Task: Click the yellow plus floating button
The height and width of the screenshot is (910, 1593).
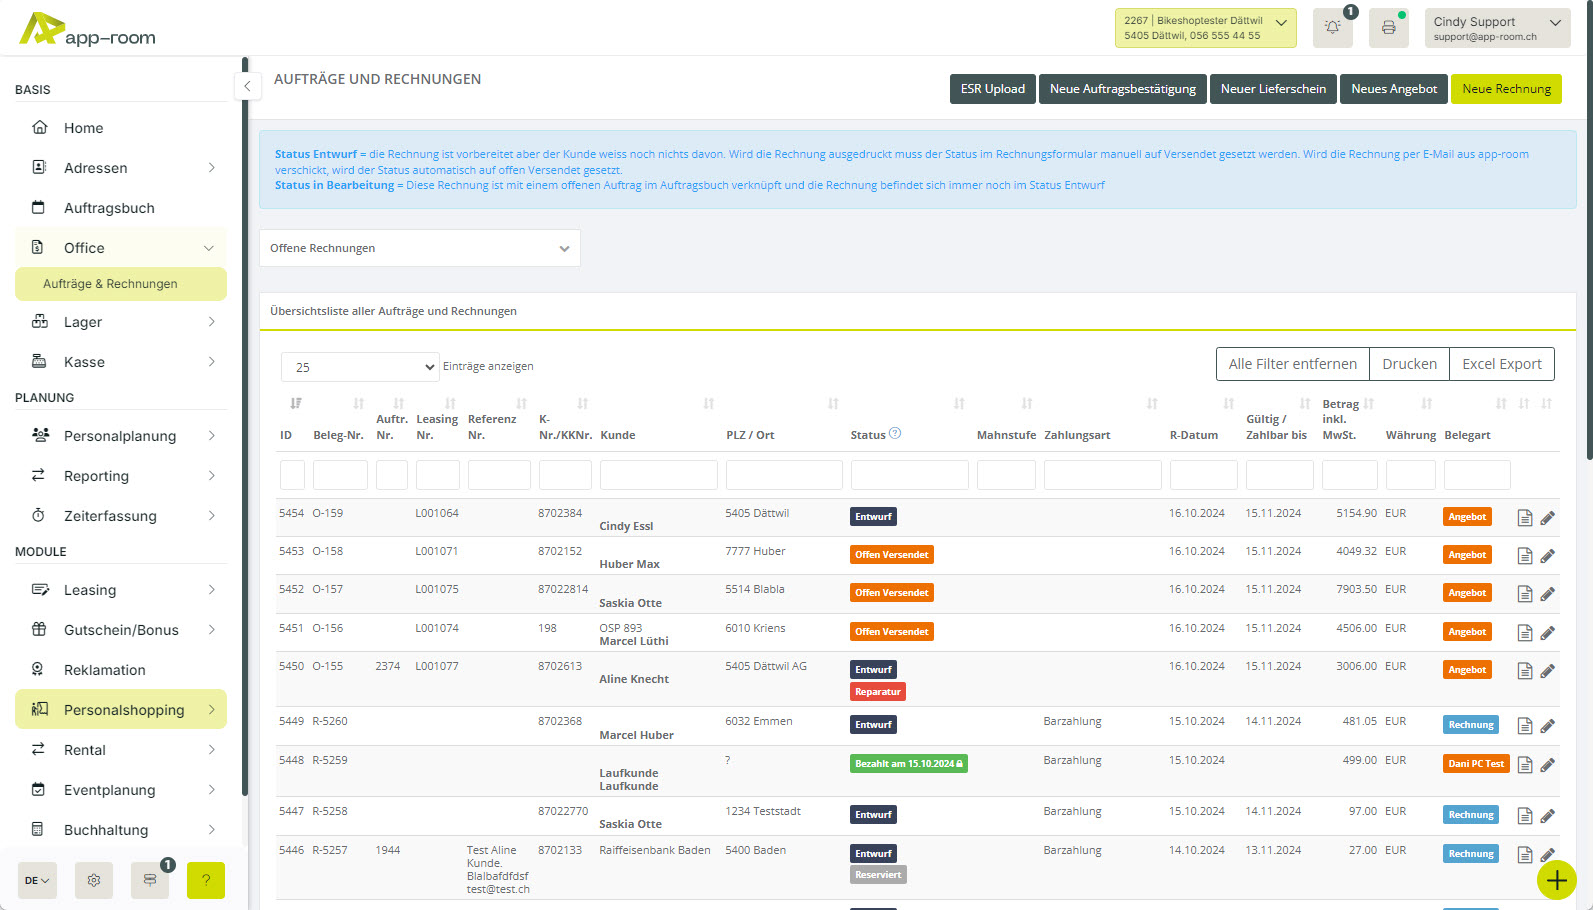Action: [x=1556, y=880]
